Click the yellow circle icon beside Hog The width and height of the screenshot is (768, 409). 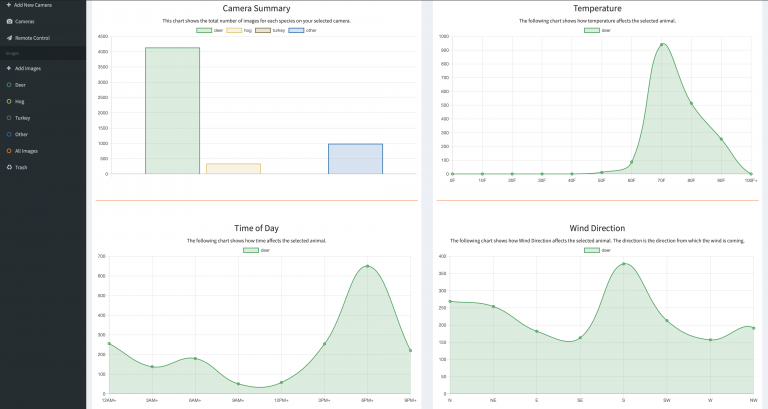(x=8, y=101)
